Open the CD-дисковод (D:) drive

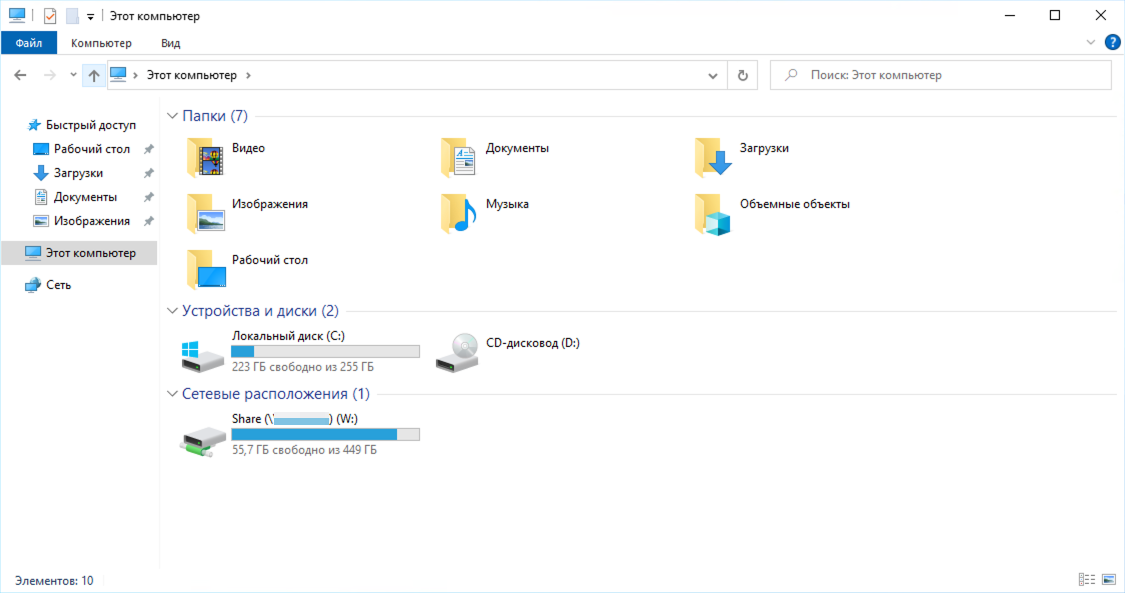coord(457,352)
